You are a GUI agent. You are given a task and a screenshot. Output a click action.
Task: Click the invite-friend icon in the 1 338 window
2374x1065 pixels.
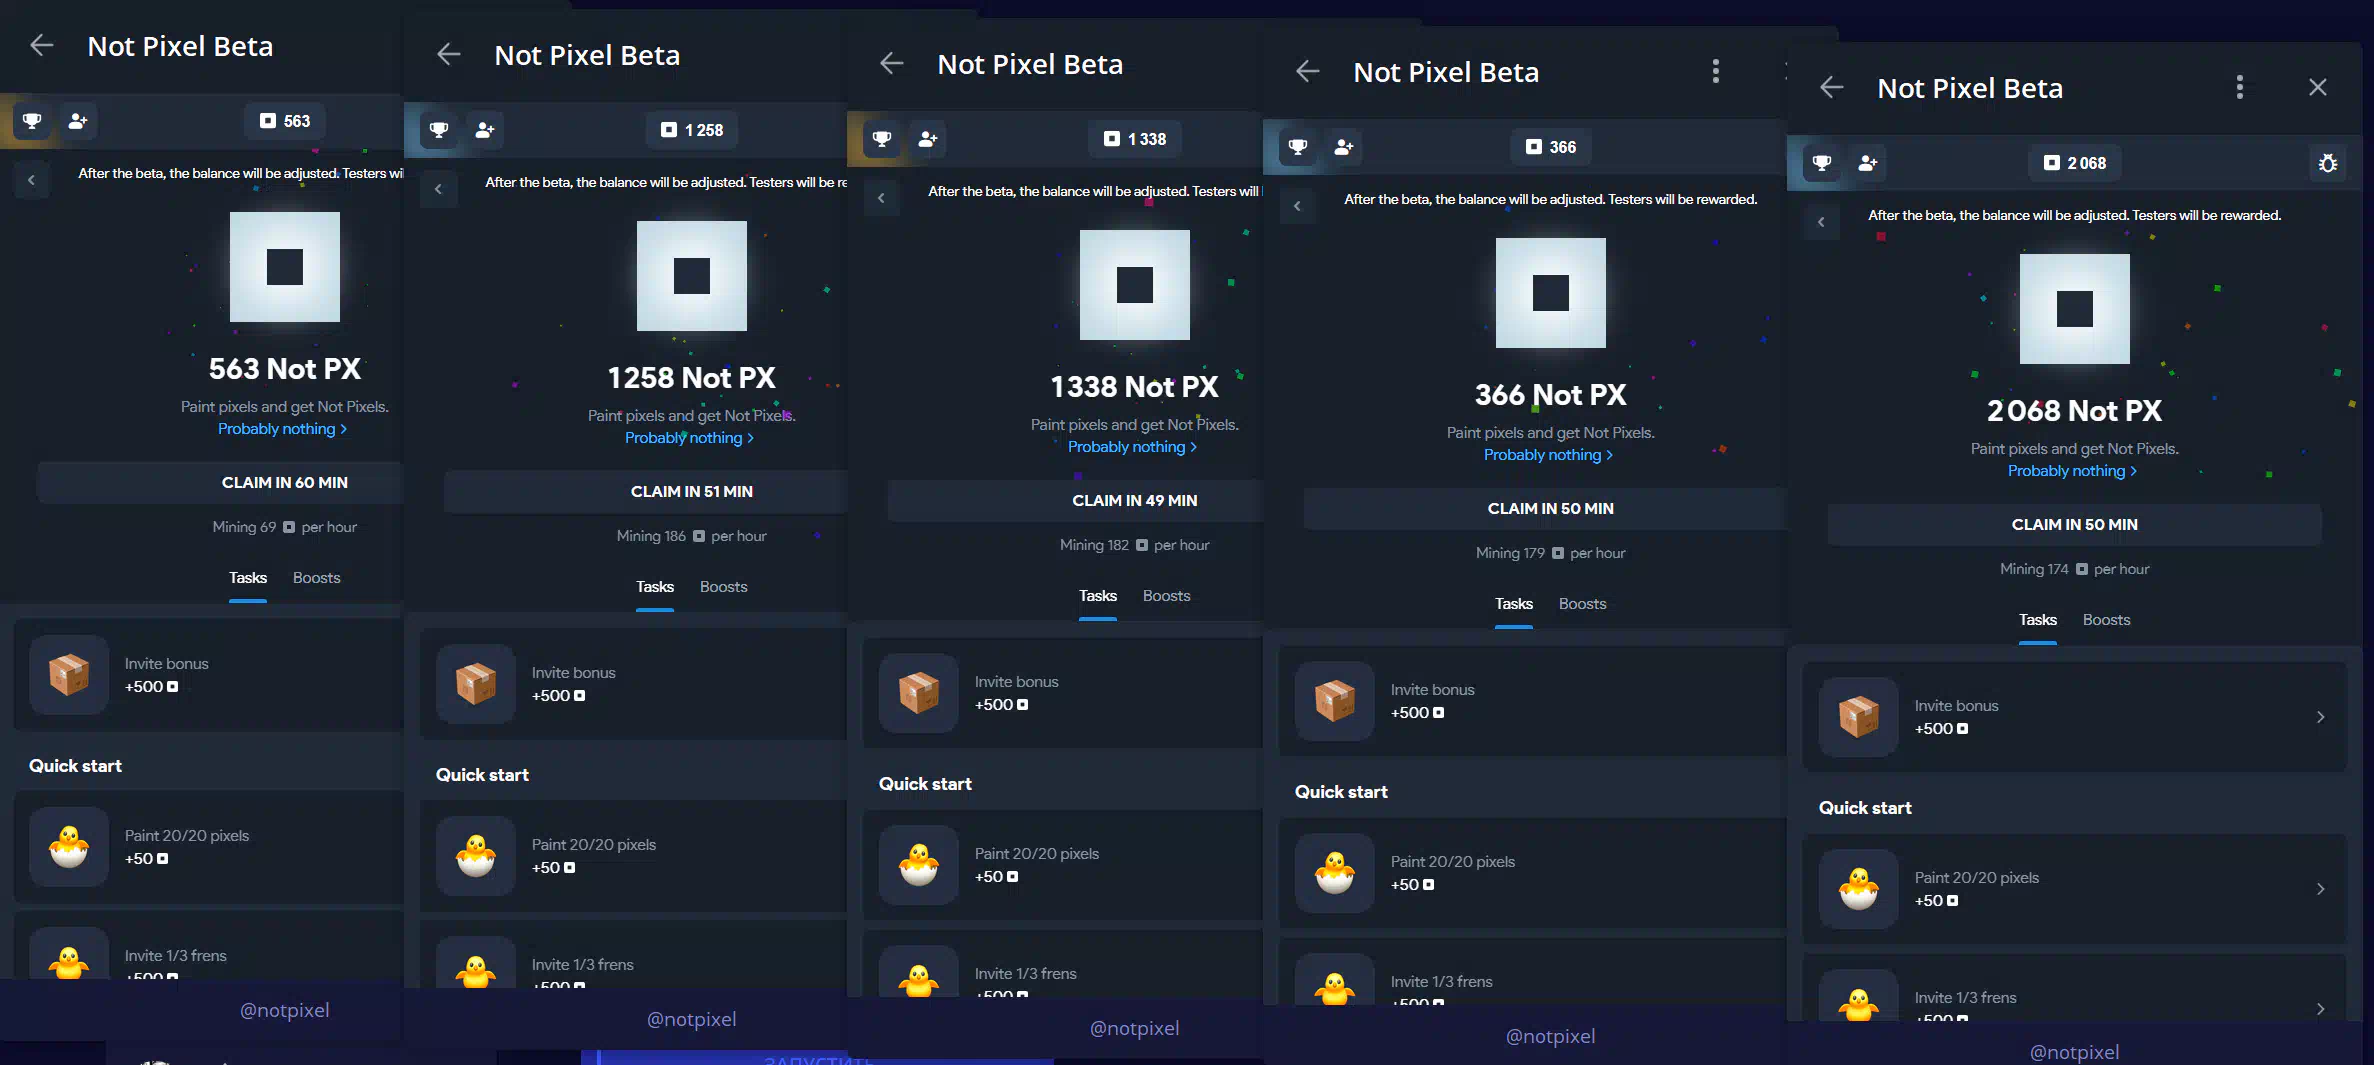[x=928, y=139]
